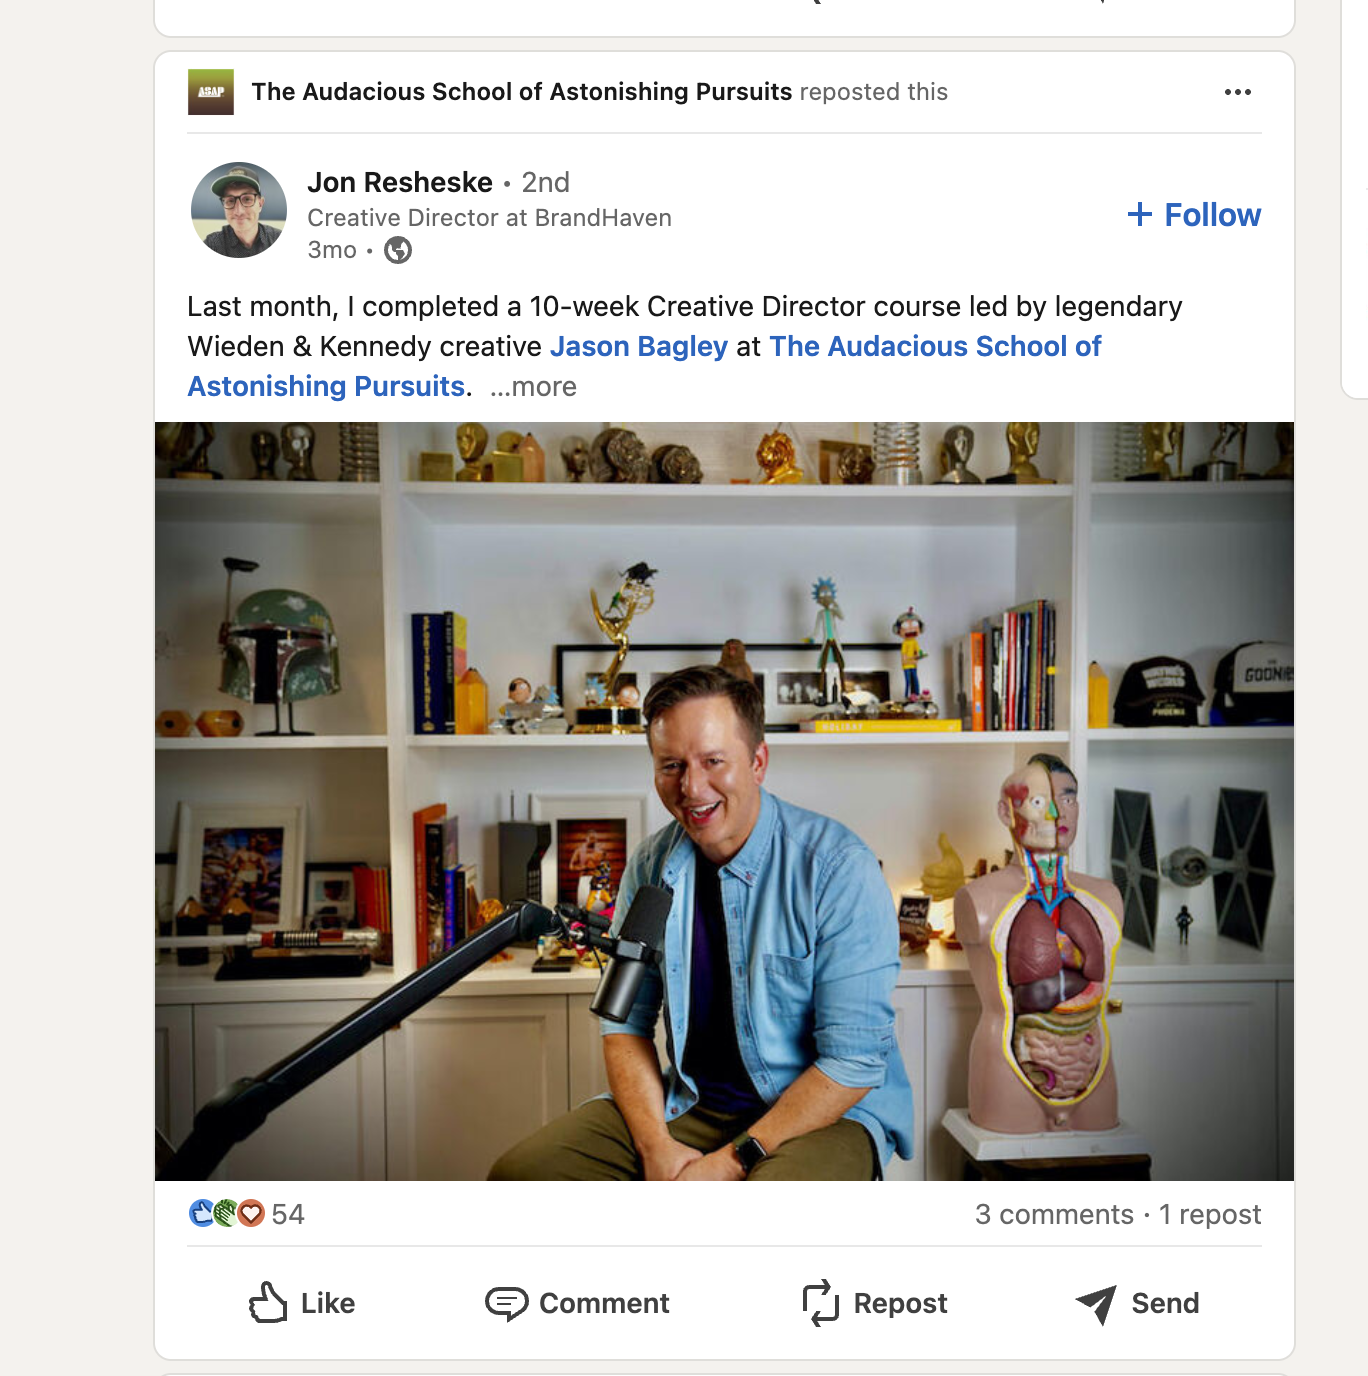Click the Repost arrows icon
The image size is (1368, 1376).
click(x=821, y=1303)
